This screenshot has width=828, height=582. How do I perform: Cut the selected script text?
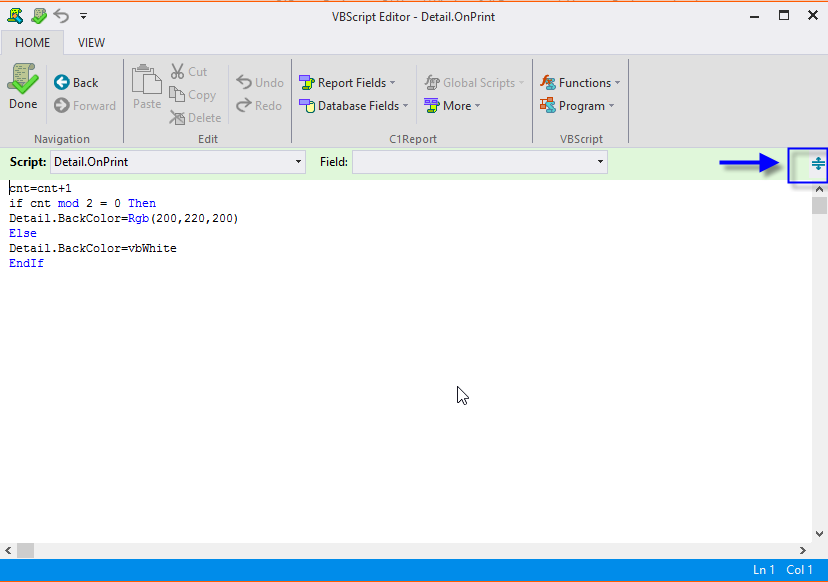[x=189, y=72]
